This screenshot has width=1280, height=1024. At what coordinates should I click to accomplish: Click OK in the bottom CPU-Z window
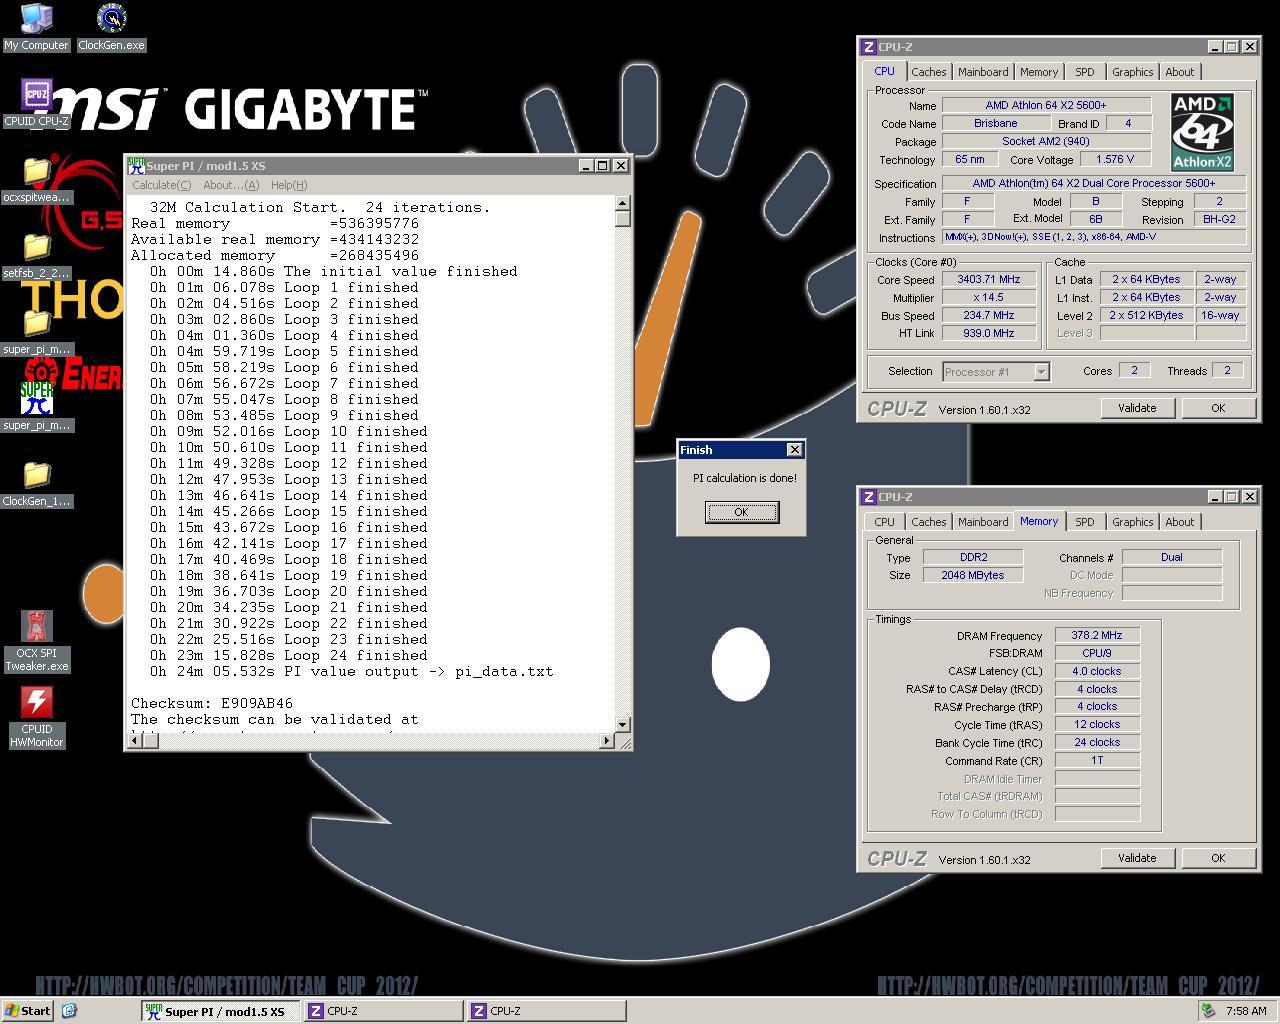click(x=1218, y=858)
